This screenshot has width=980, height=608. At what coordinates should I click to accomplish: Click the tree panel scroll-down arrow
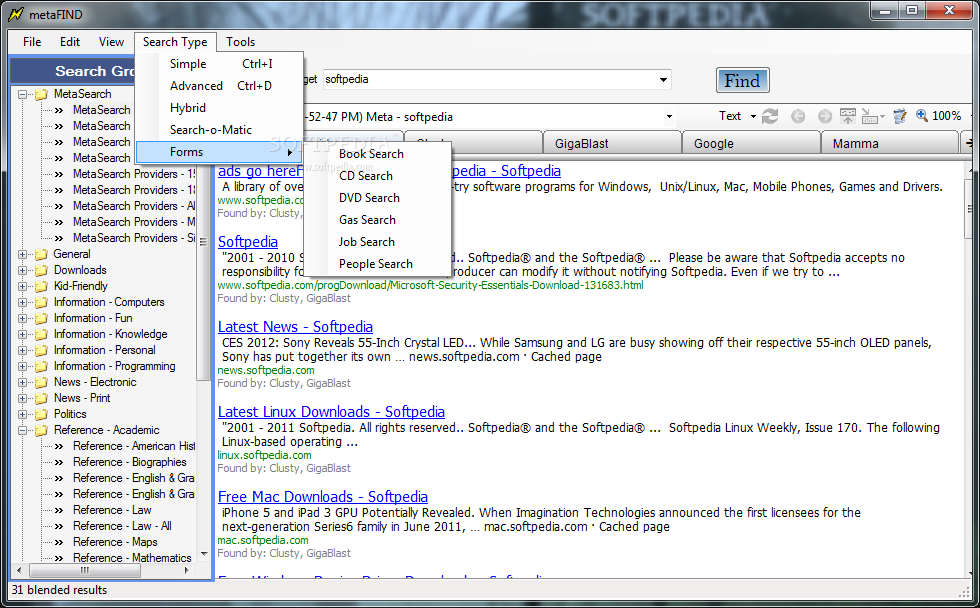(x=204, y=554)
